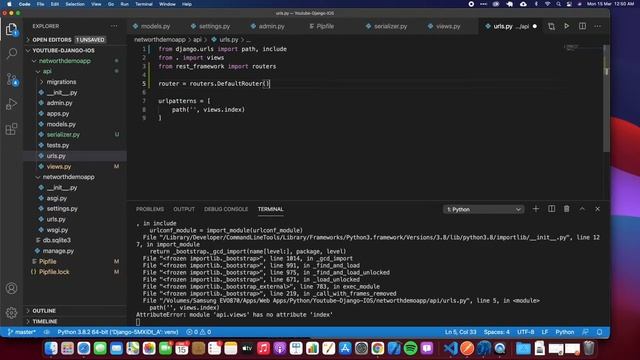The image size is (640, 360).
Task: Run Python file with play icon
Action: tap(567, 26)
